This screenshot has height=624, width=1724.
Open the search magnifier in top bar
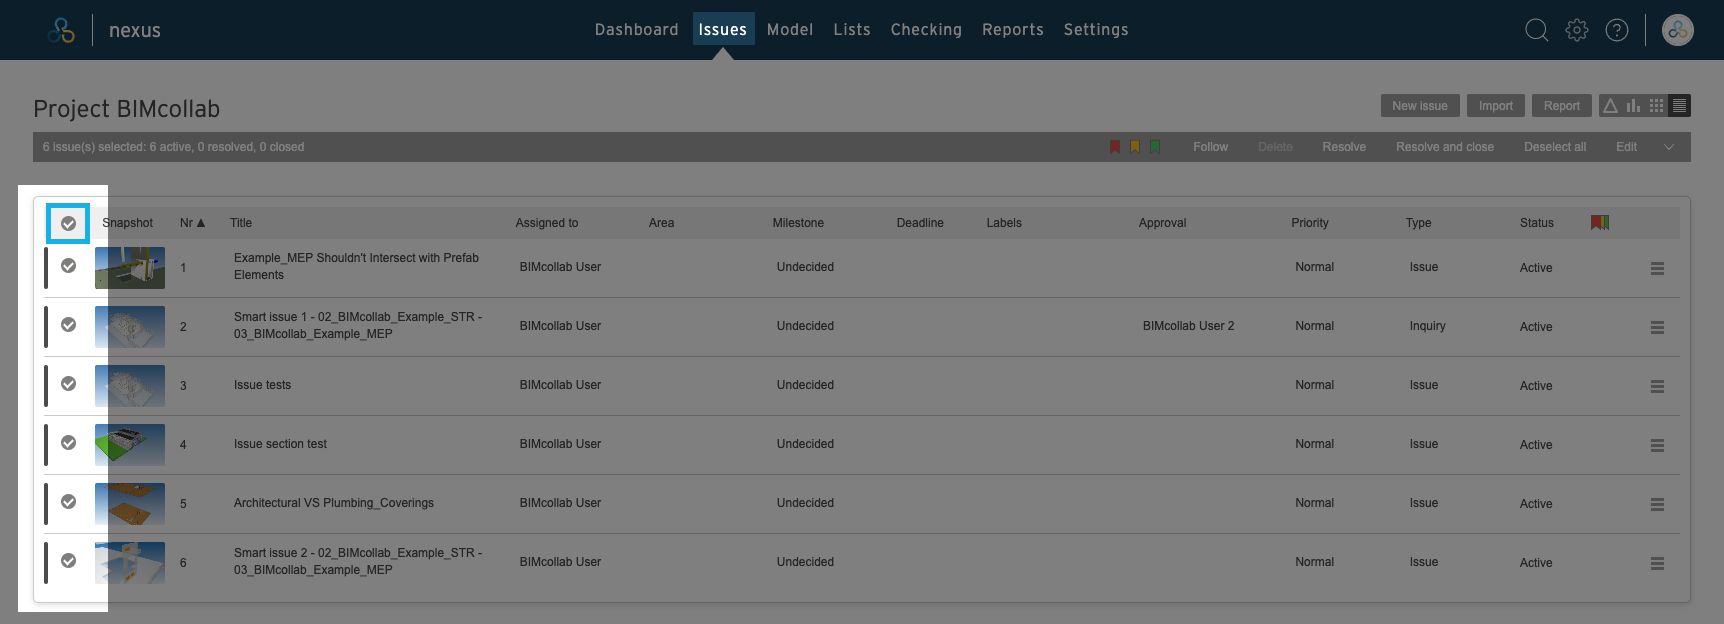pos(1537,30)
